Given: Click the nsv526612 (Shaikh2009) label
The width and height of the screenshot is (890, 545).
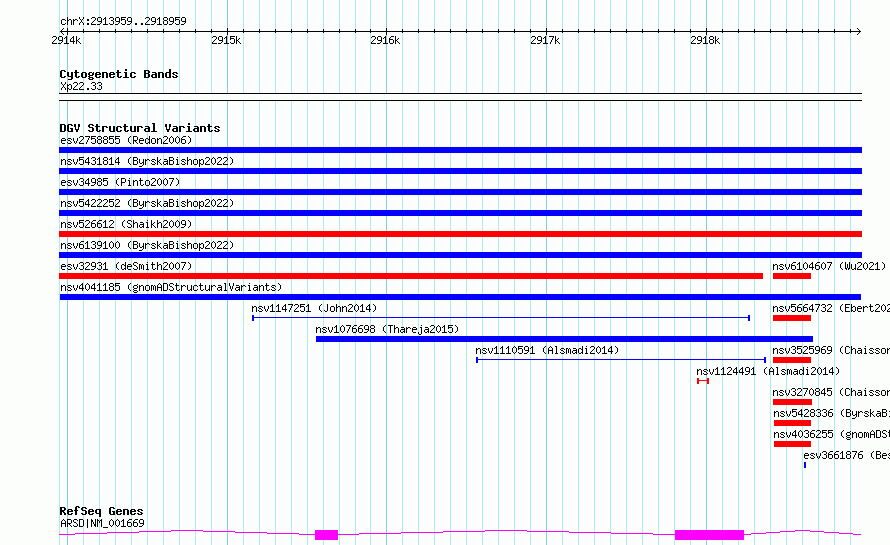Looking at the screenshot, I should click(126, 224).
